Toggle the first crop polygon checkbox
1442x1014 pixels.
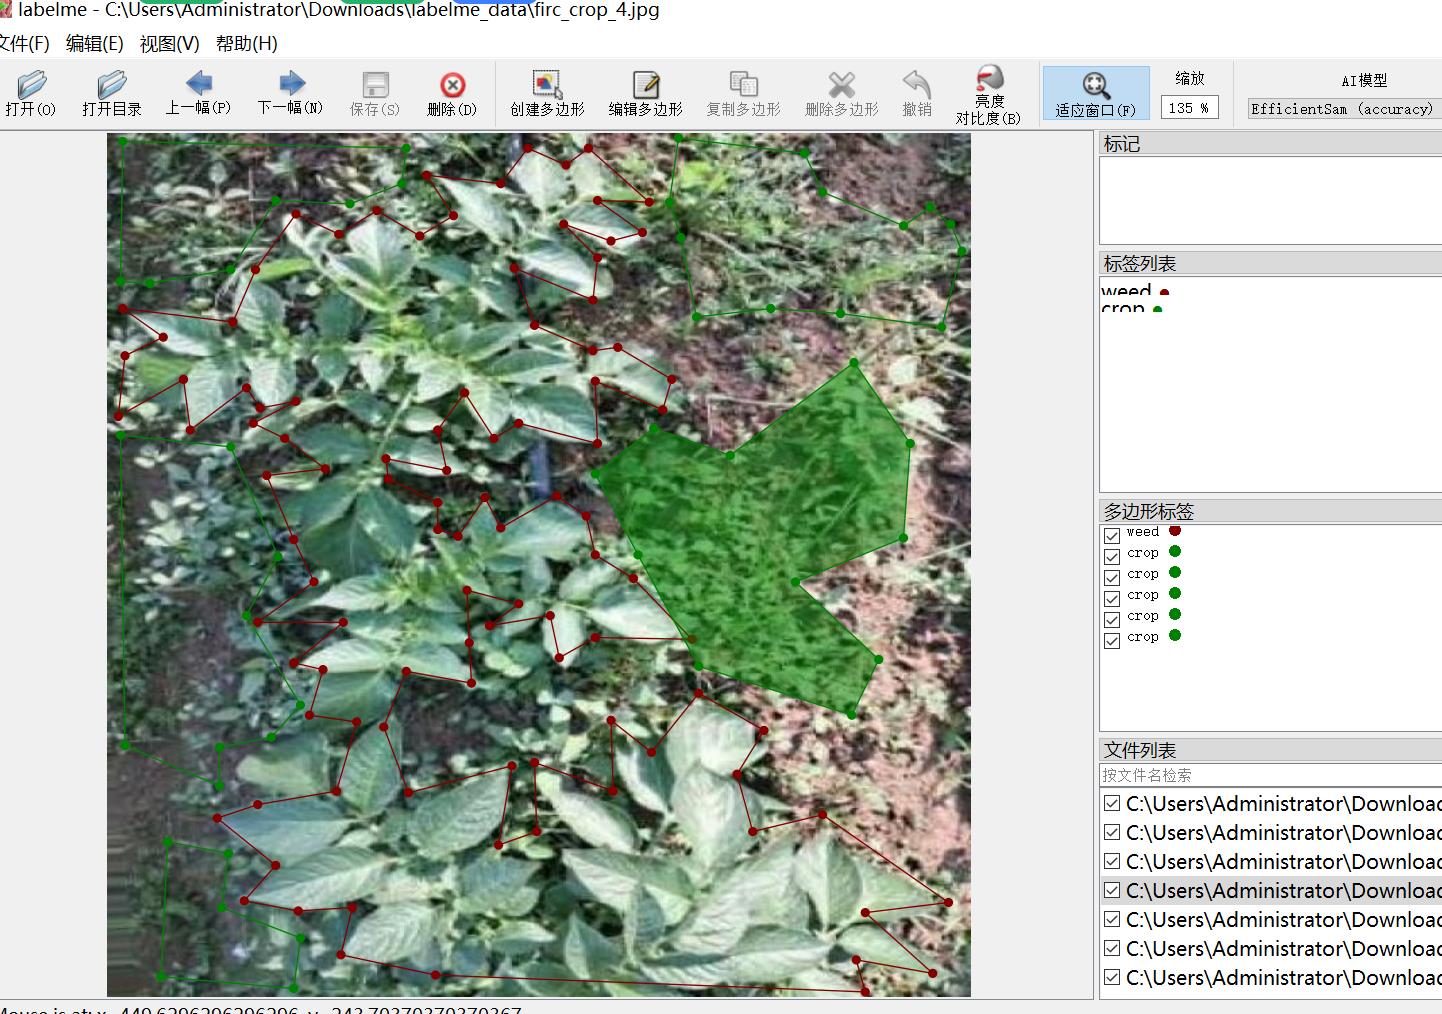coord(1112,556)
